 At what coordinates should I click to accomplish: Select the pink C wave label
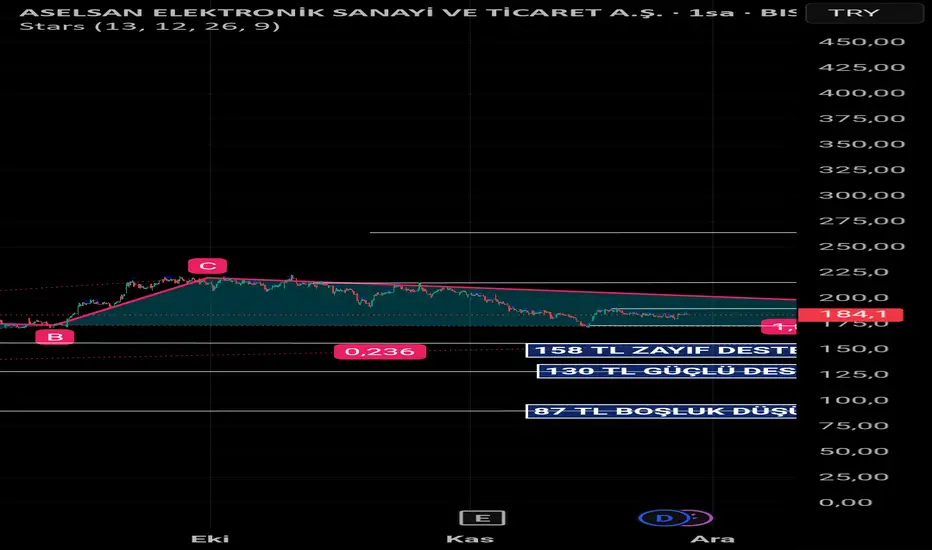(207, 266)
